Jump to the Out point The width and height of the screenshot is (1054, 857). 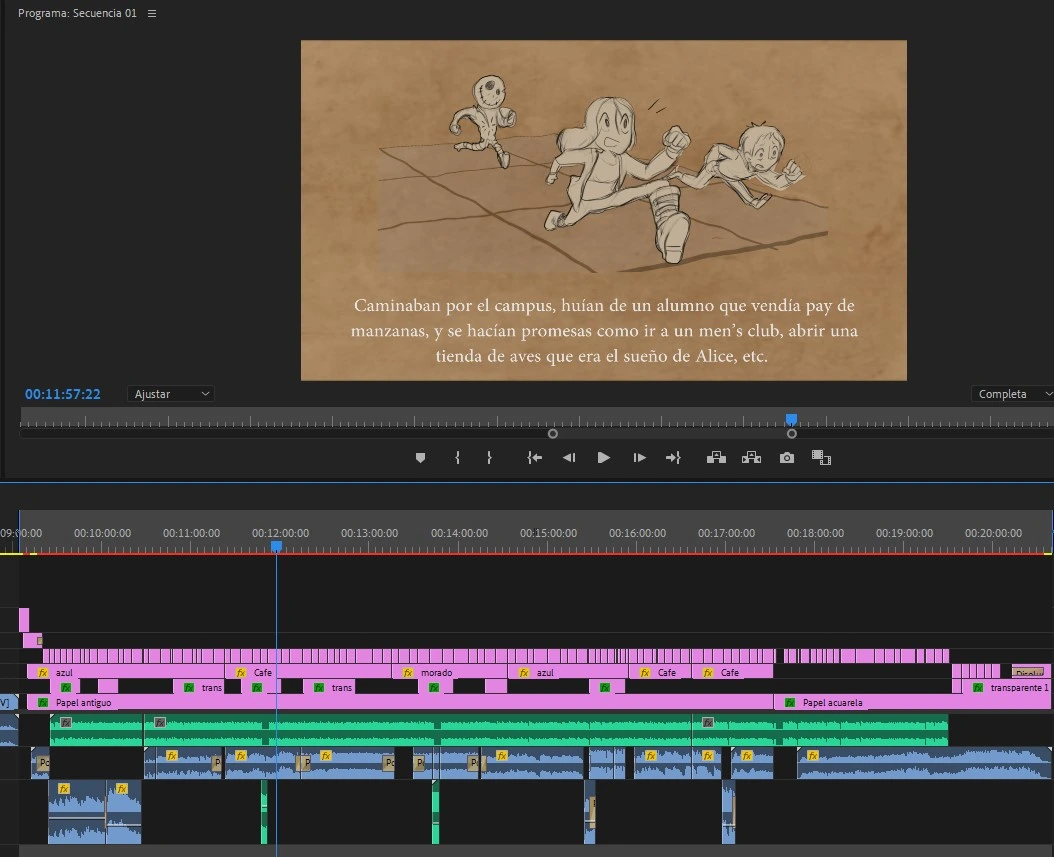coord(673,457)
